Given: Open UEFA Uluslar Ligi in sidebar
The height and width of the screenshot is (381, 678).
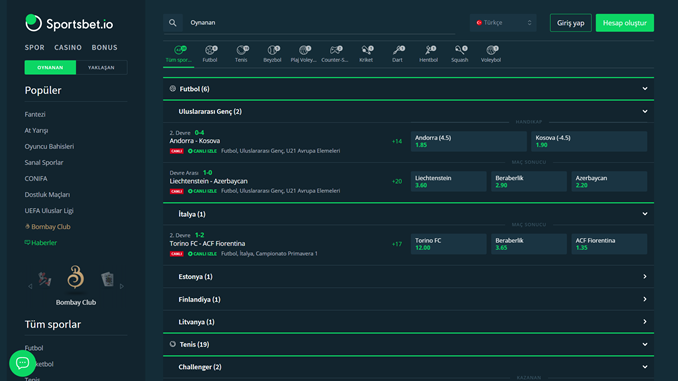Looking at the screenshot, I should coord(49,211).
